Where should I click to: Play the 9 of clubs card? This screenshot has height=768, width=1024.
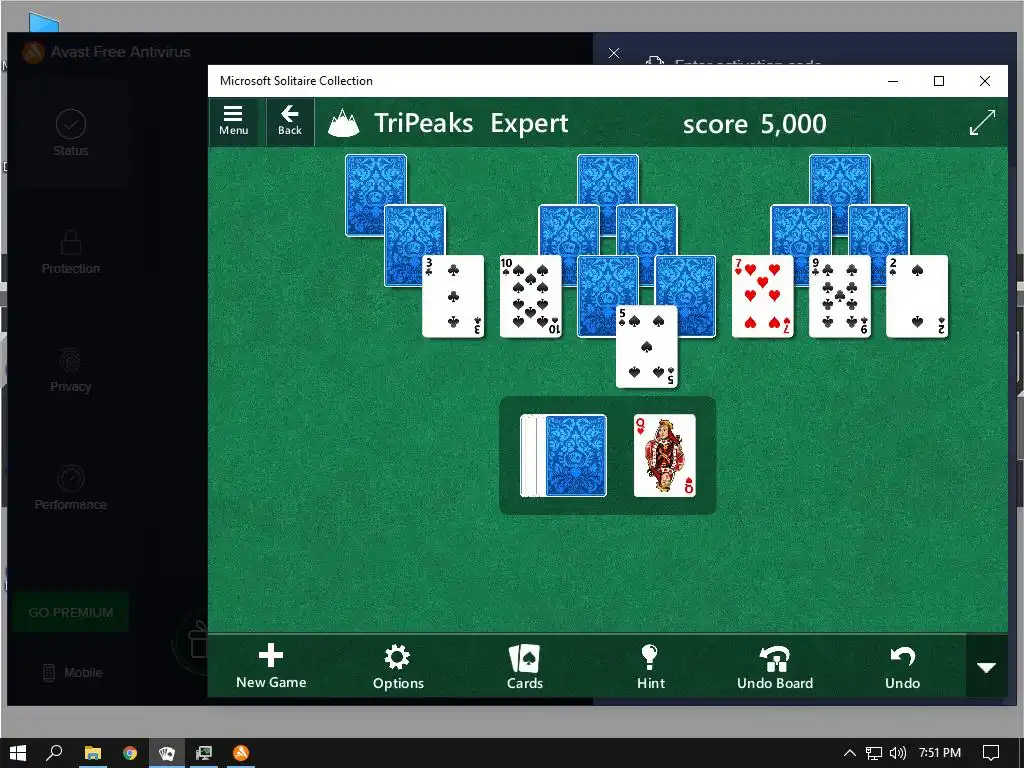point(840,296)
